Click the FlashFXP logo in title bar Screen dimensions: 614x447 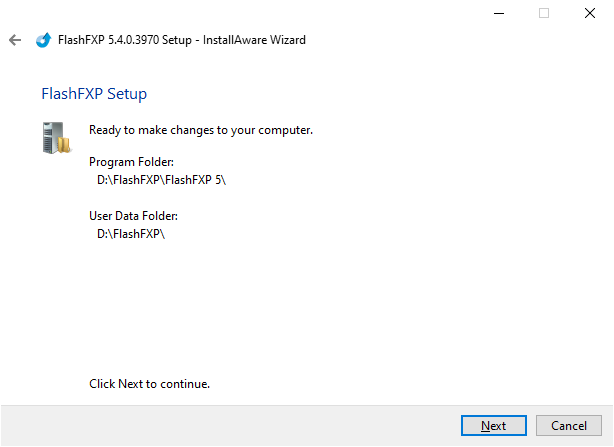pos(43,40)
